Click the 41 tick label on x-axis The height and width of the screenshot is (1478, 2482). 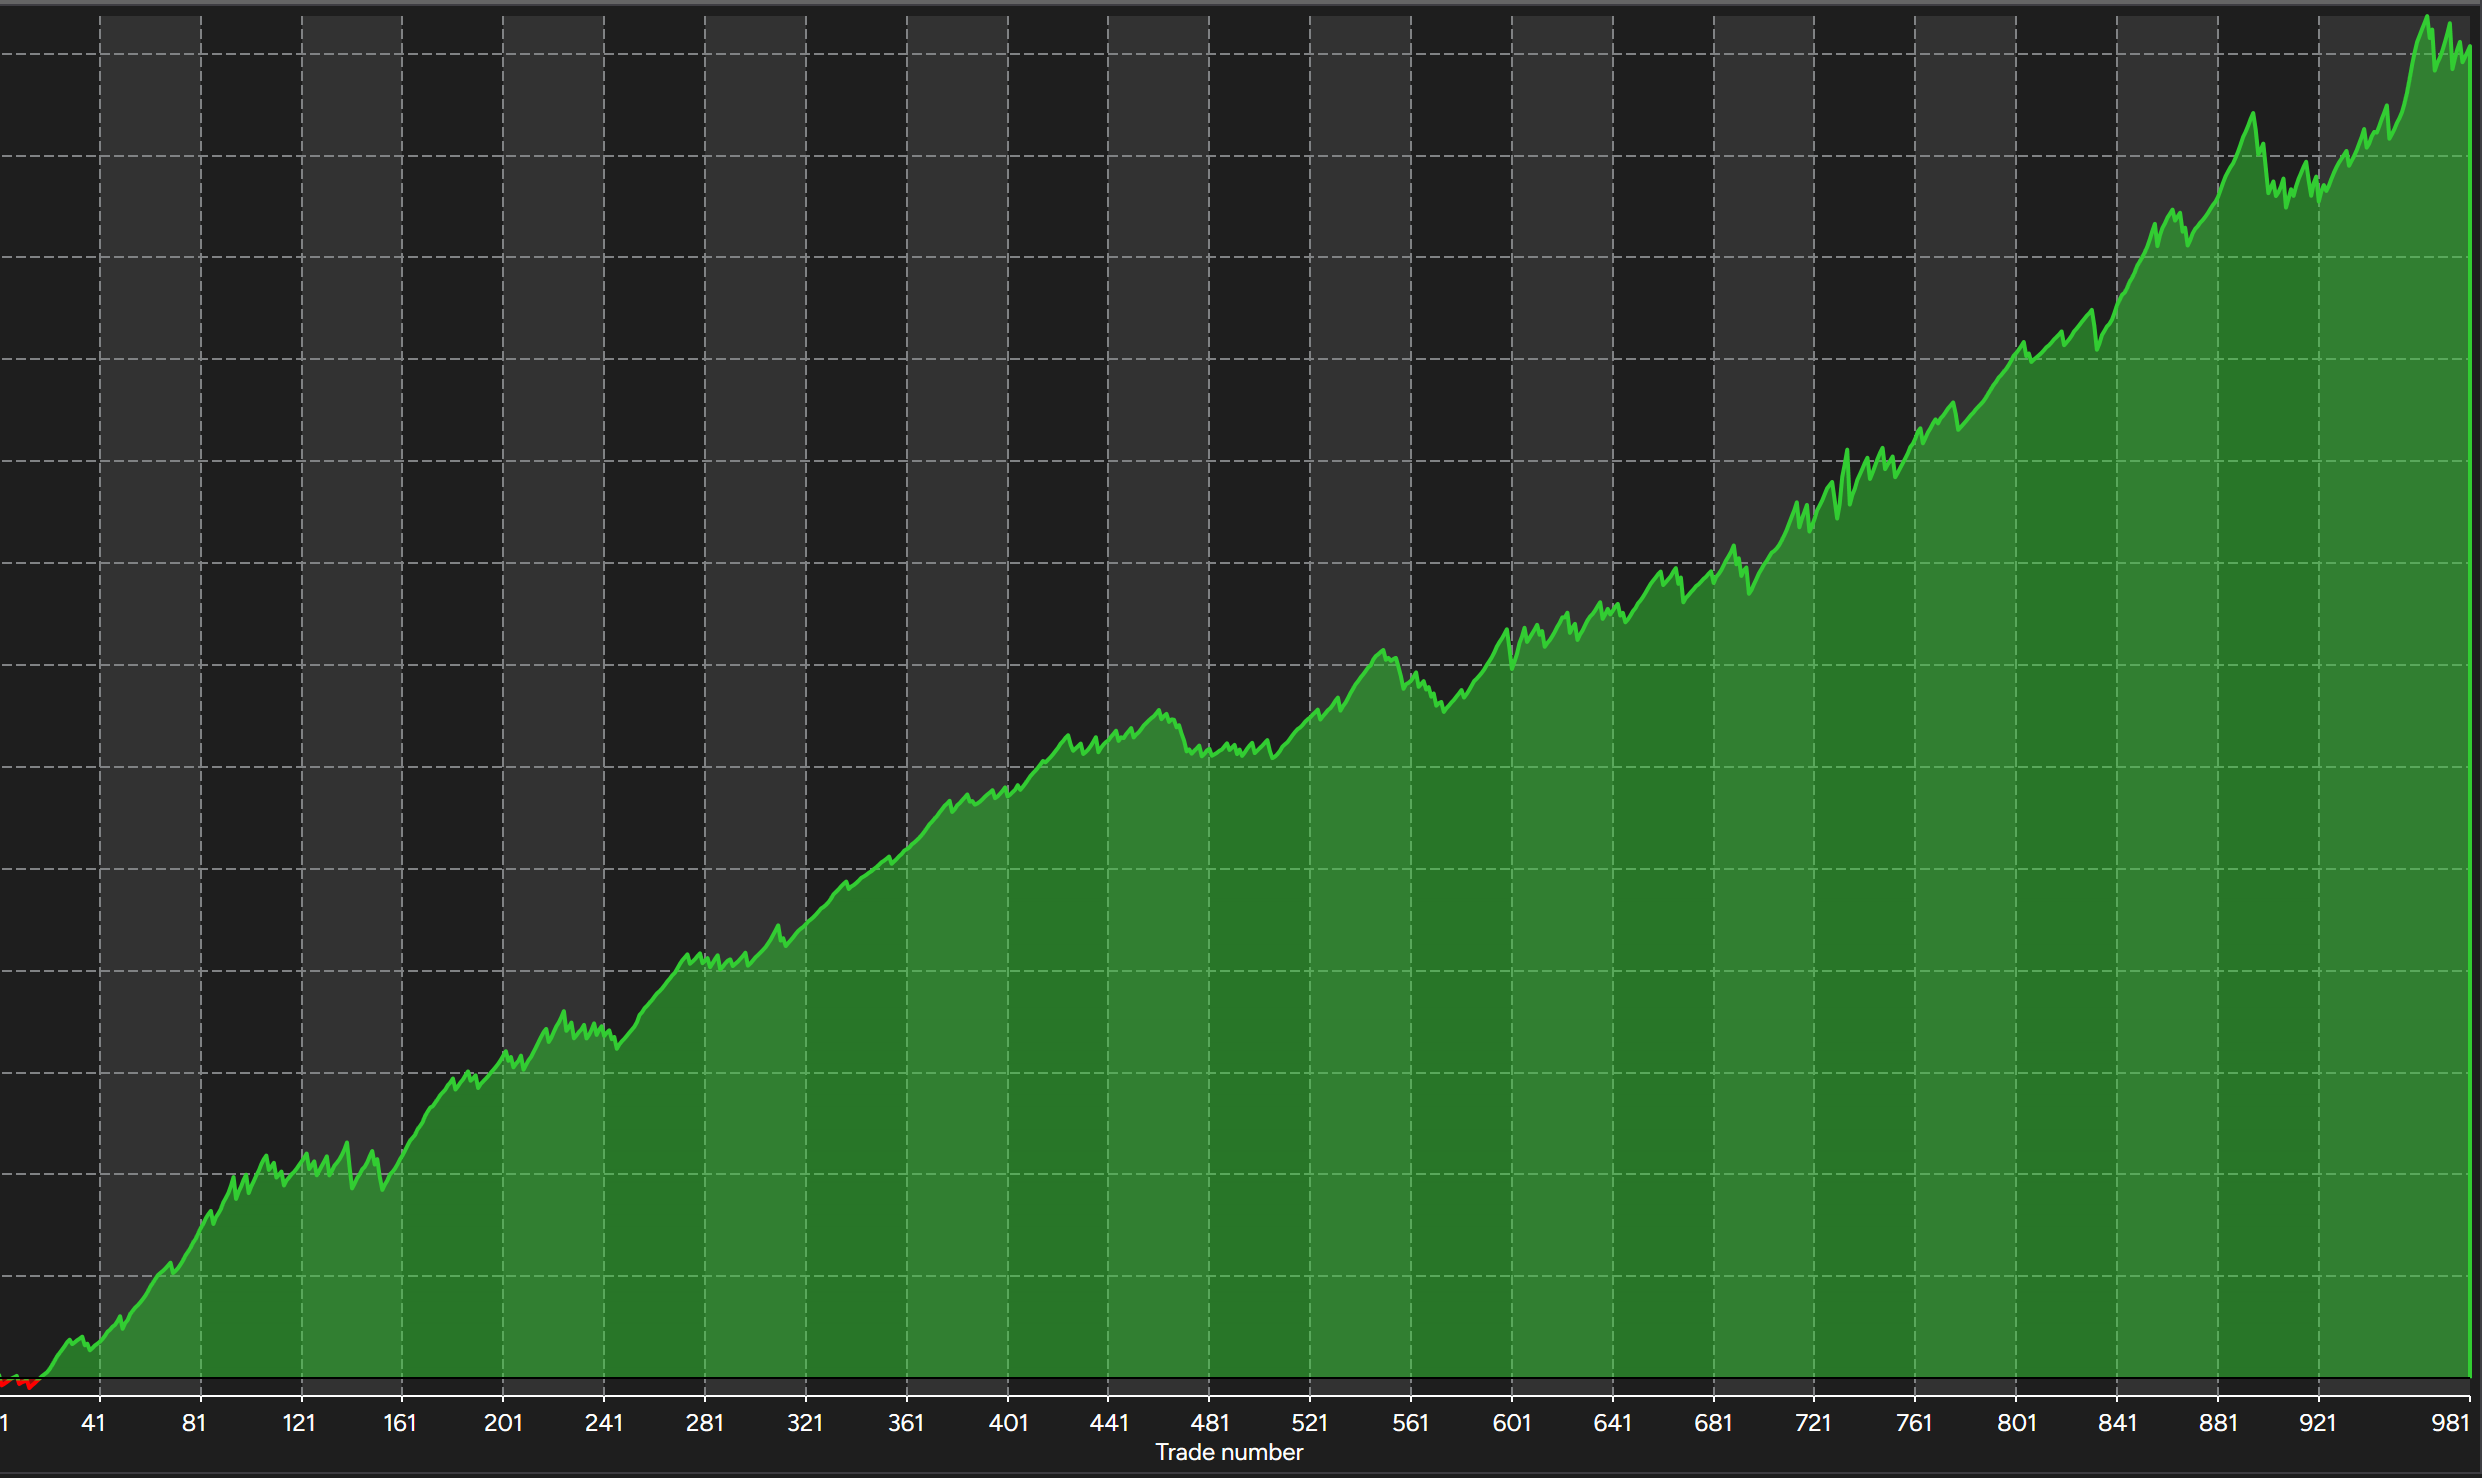click(x=93, y=1423)
